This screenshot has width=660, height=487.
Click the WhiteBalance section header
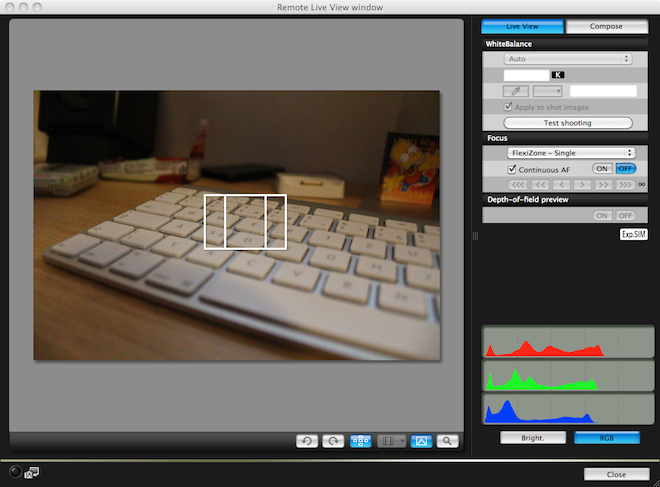click(564, 44)
